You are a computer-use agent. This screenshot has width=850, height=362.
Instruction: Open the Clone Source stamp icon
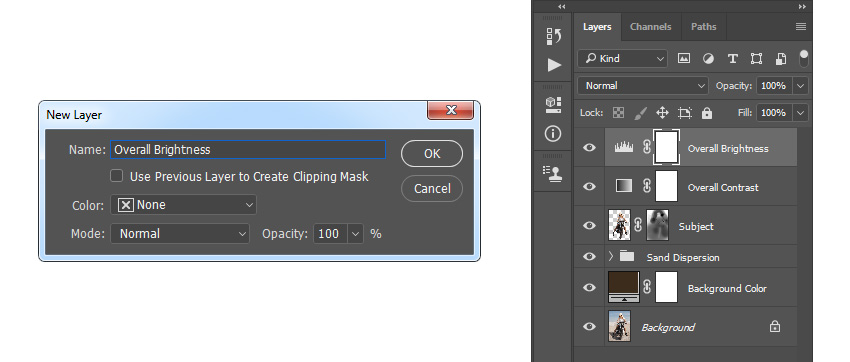point(553,173)
